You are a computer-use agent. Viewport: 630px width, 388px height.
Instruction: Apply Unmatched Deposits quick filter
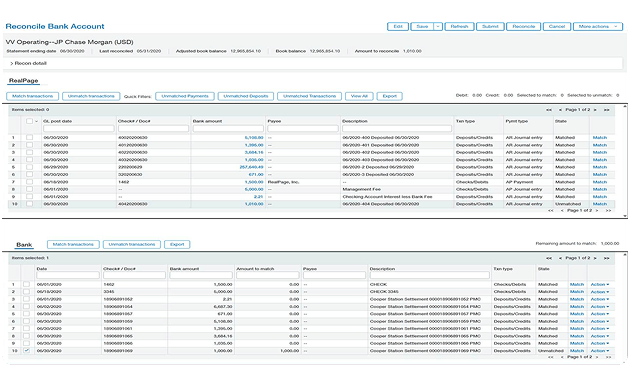tap(245, 96)
